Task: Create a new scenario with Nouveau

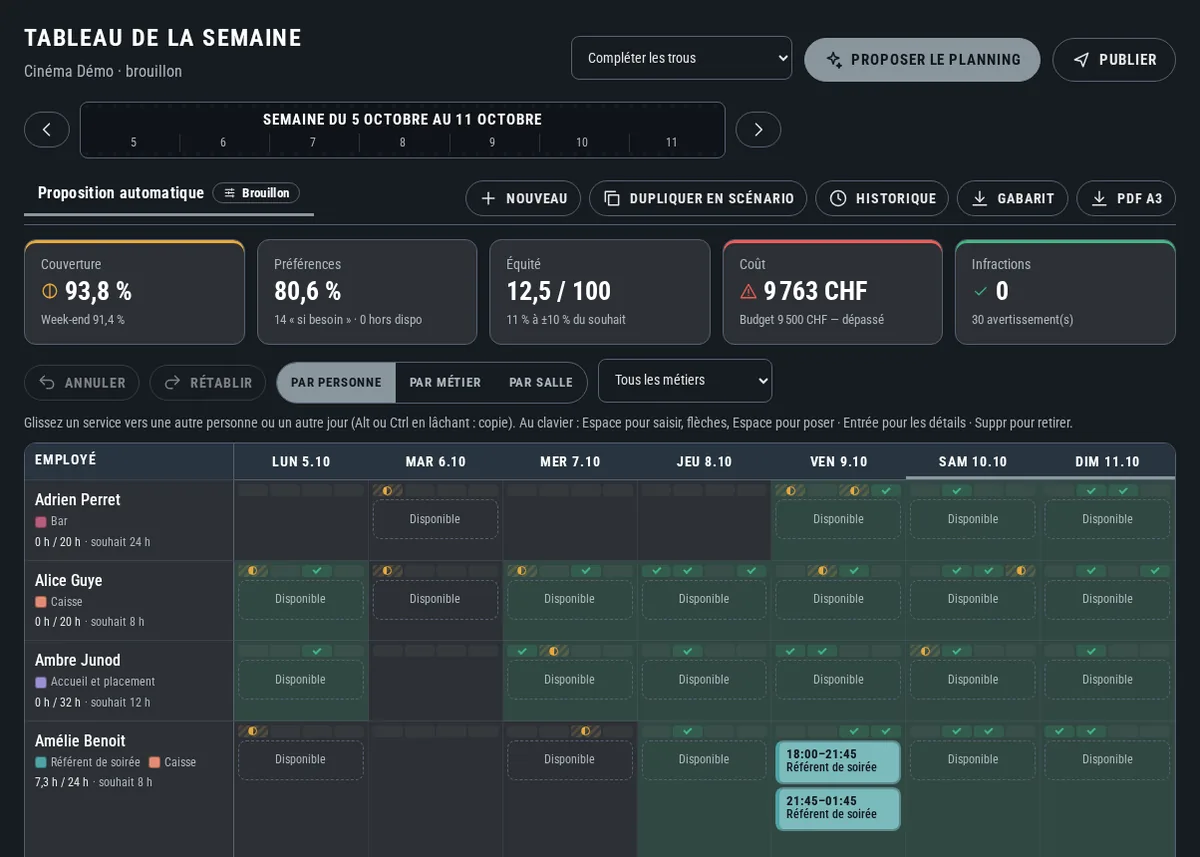Action: 523,198
